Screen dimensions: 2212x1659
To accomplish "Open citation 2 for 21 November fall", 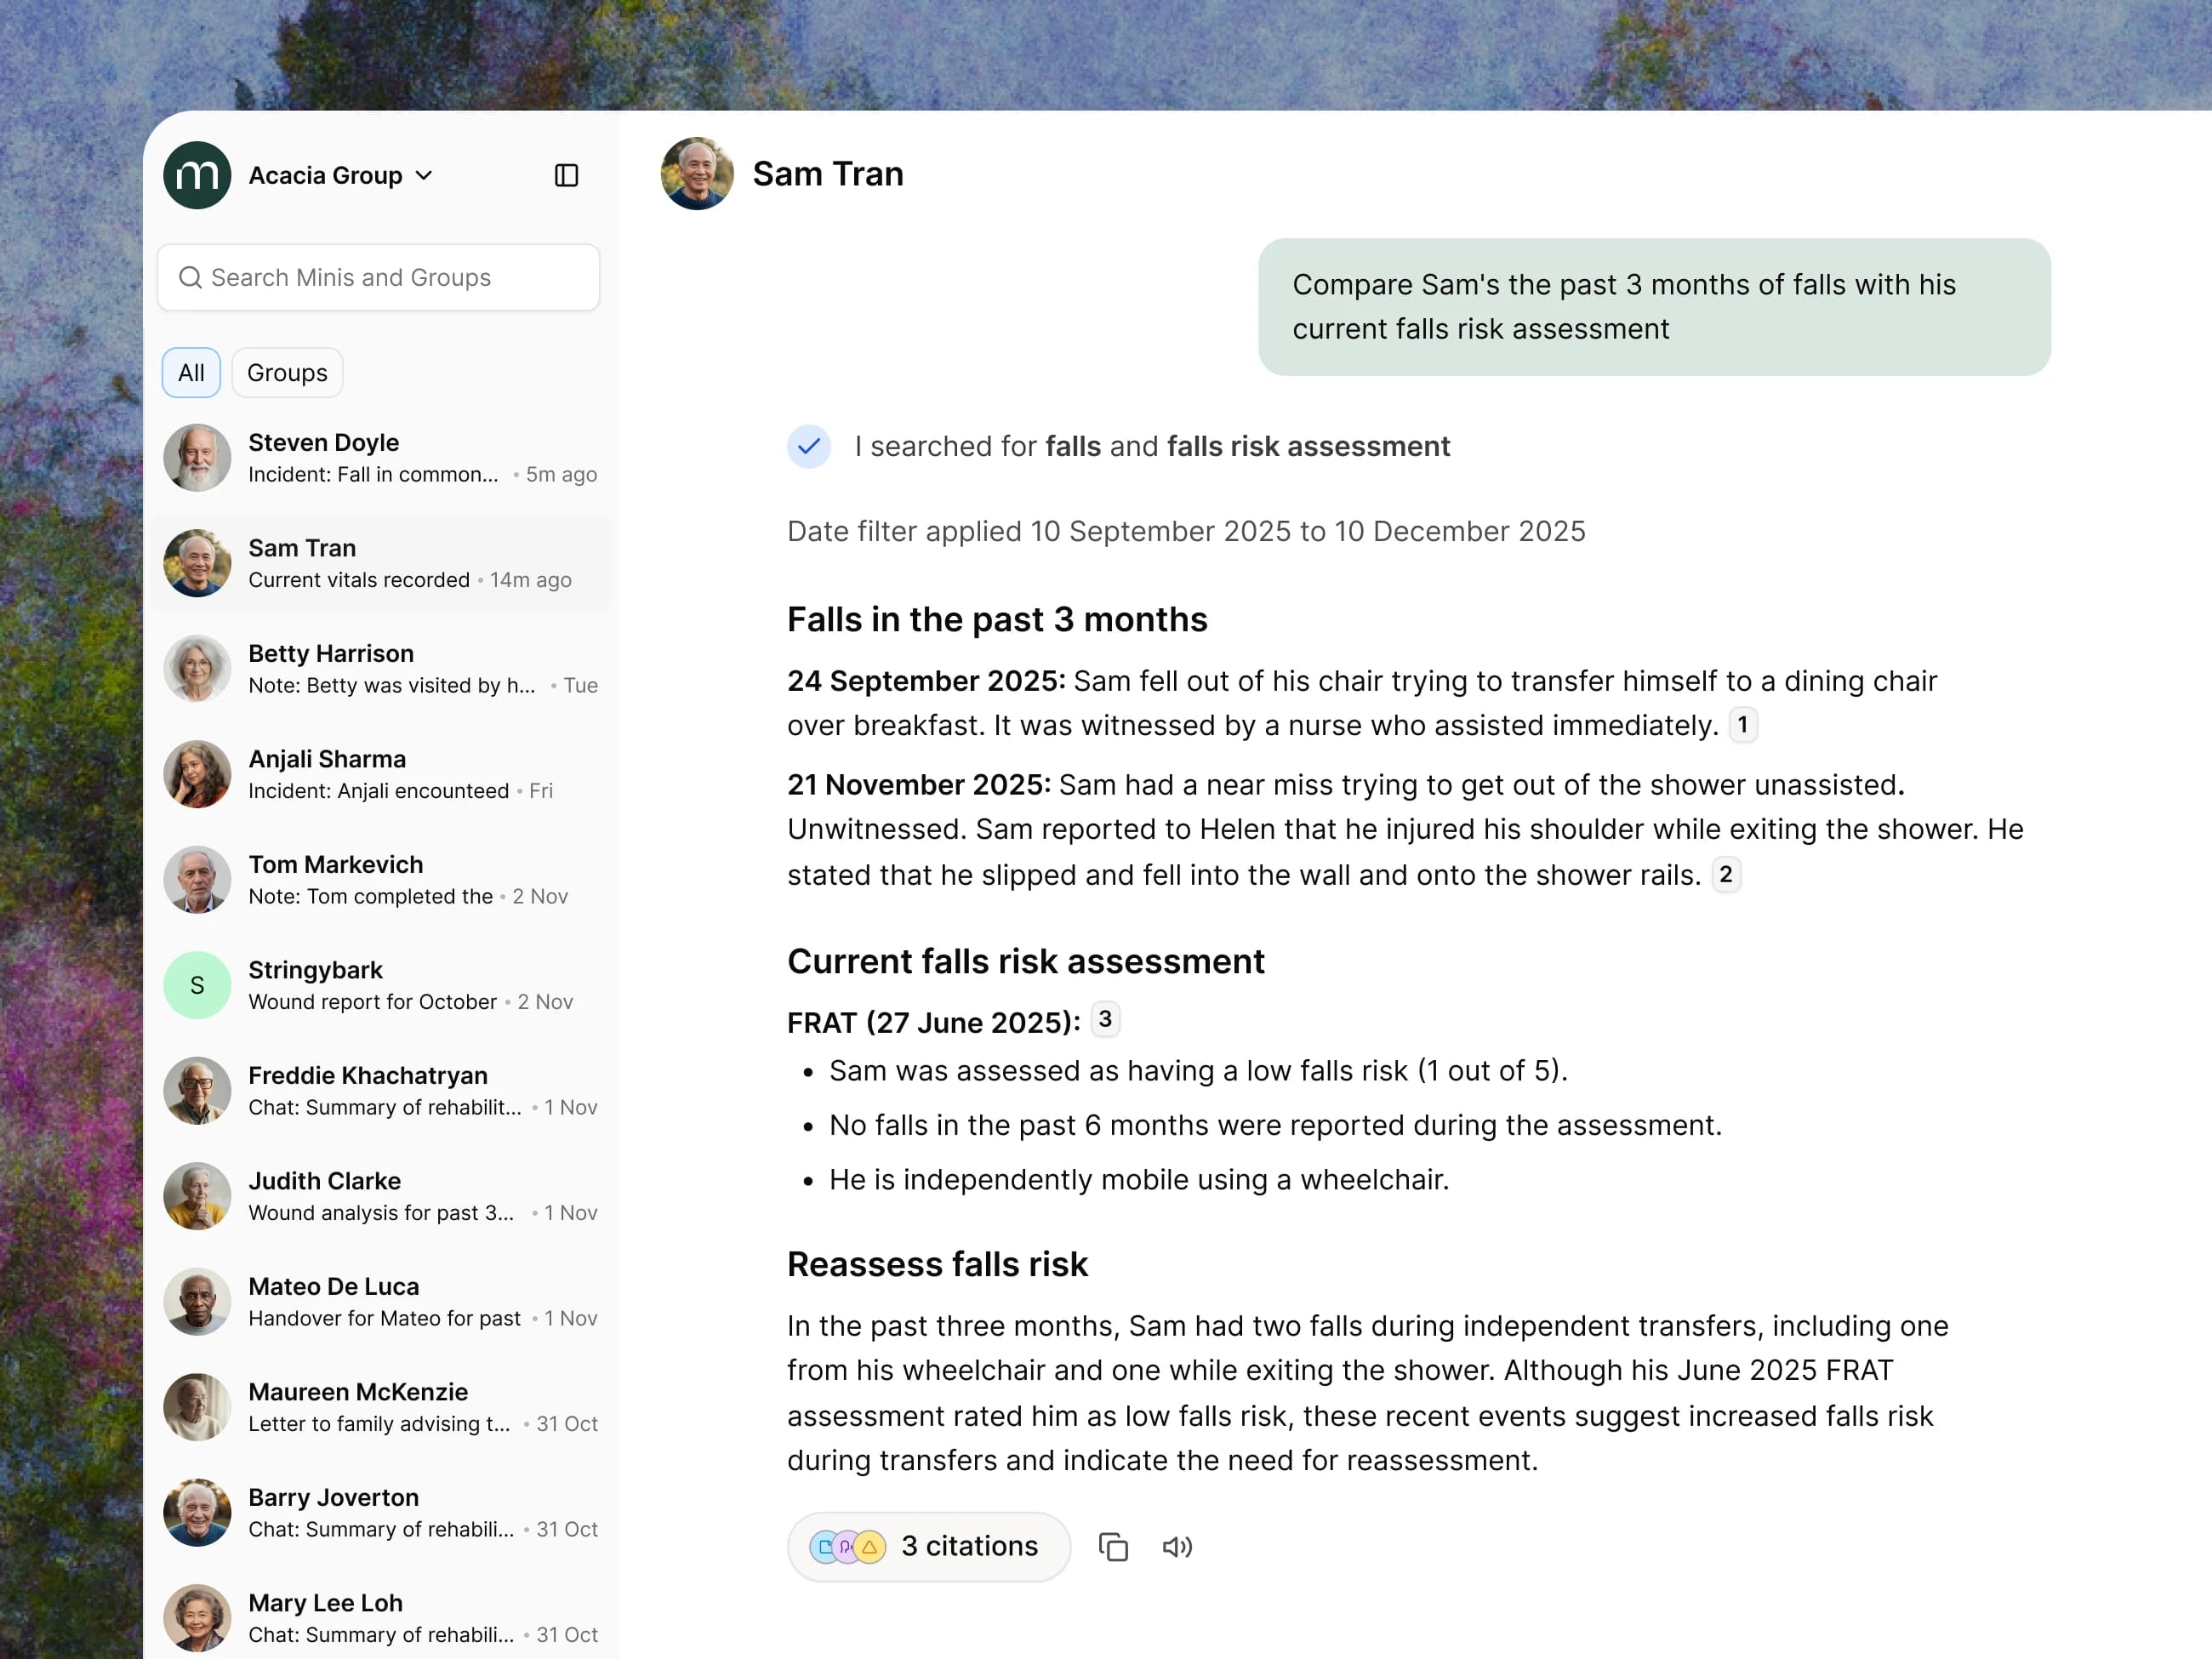I will tap(1726, 874).
